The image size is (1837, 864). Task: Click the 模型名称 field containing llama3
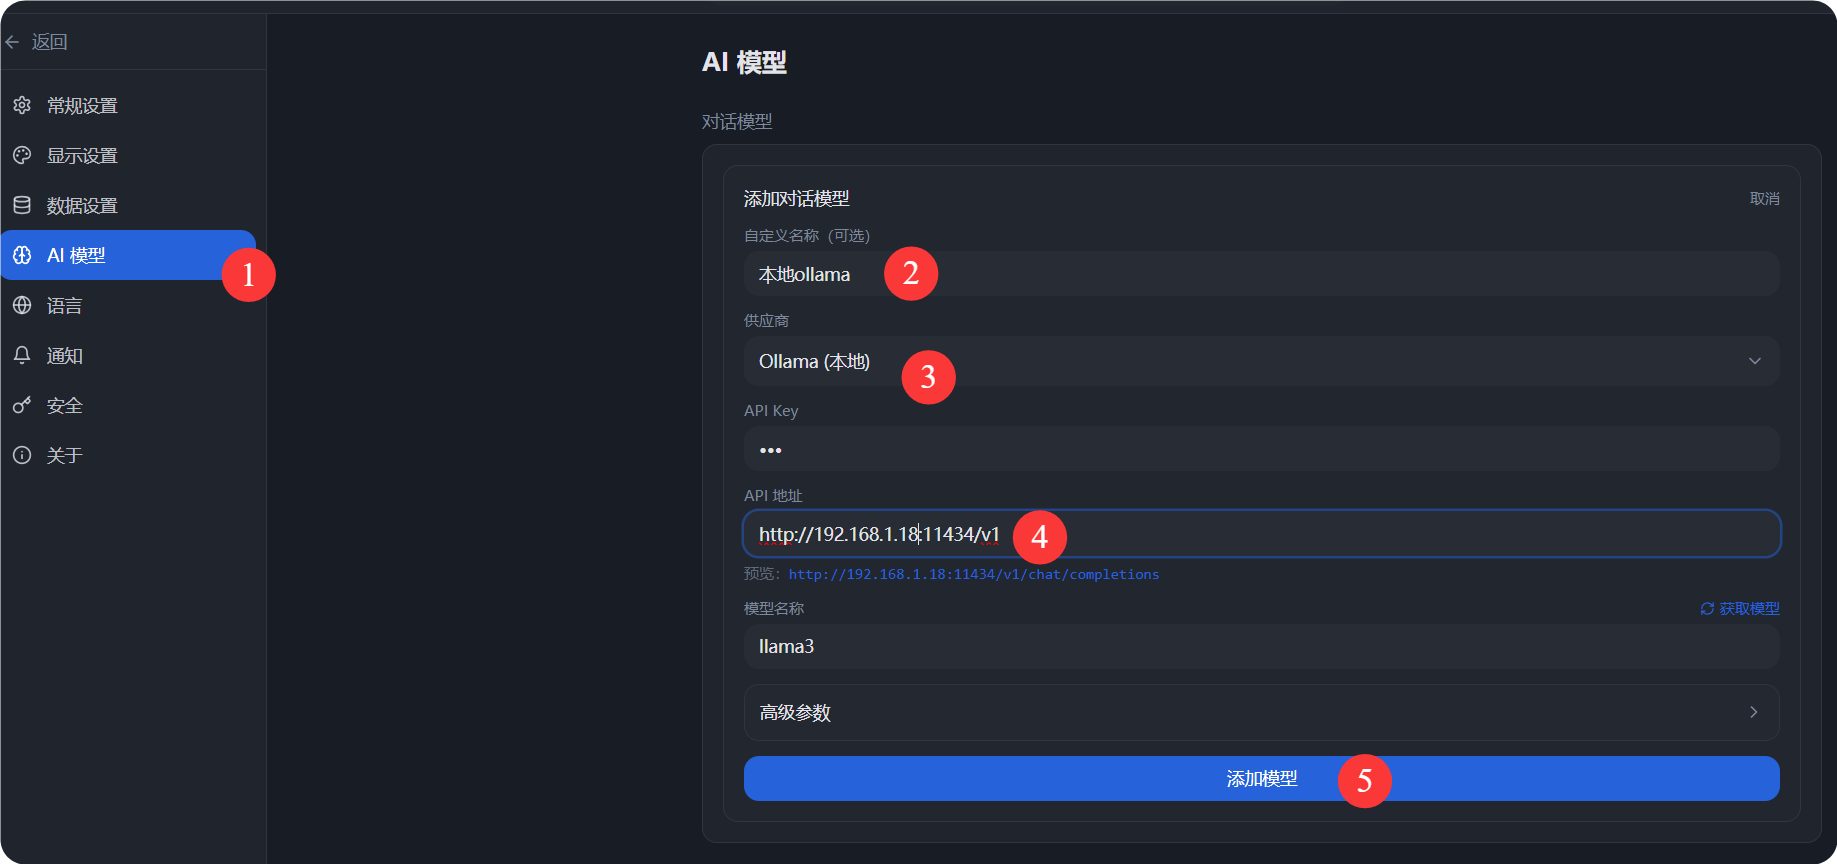(1261, 647)
